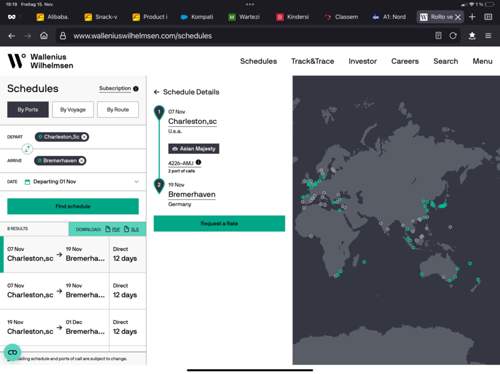
Task: Open Search in top navigation
Action: click(446, 61)
